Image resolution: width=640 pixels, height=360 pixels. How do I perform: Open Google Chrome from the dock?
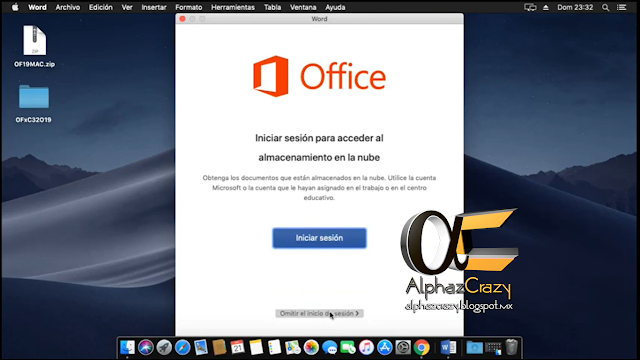(x=421, y=347)
